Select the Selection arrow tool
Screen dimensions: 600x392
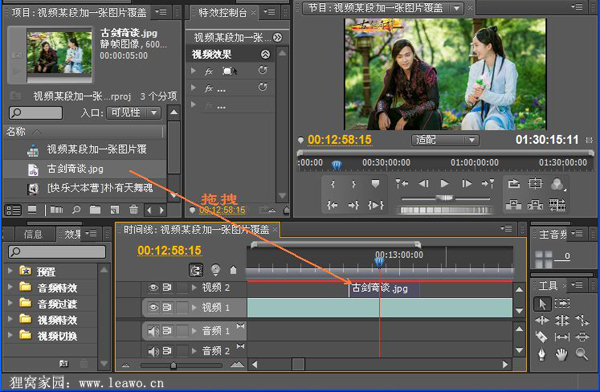pyautogui.click(x=542, y=304)
